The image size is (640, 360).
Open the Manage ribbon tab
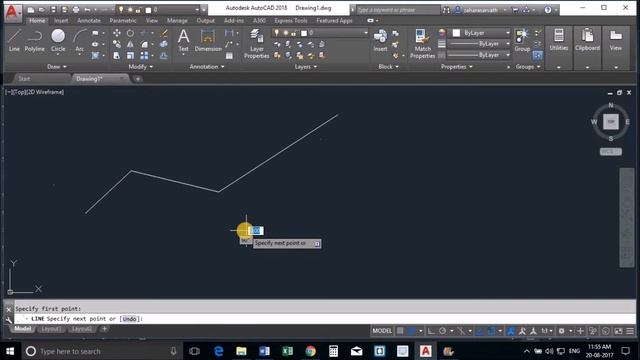pyautogui.click(x=177, y=20)
